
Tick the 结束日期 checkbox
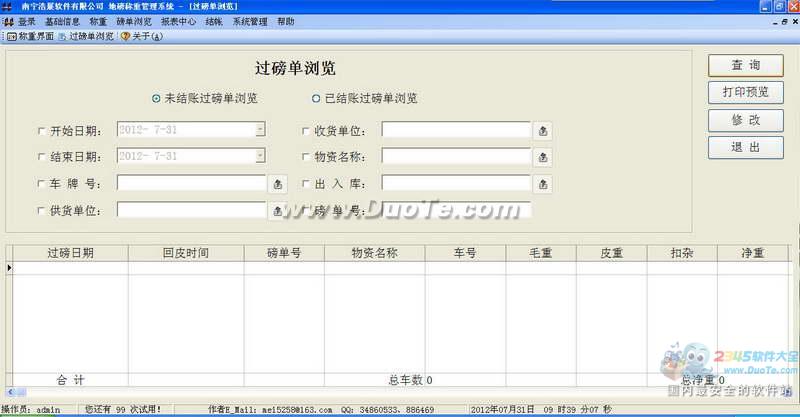point(41,157)
